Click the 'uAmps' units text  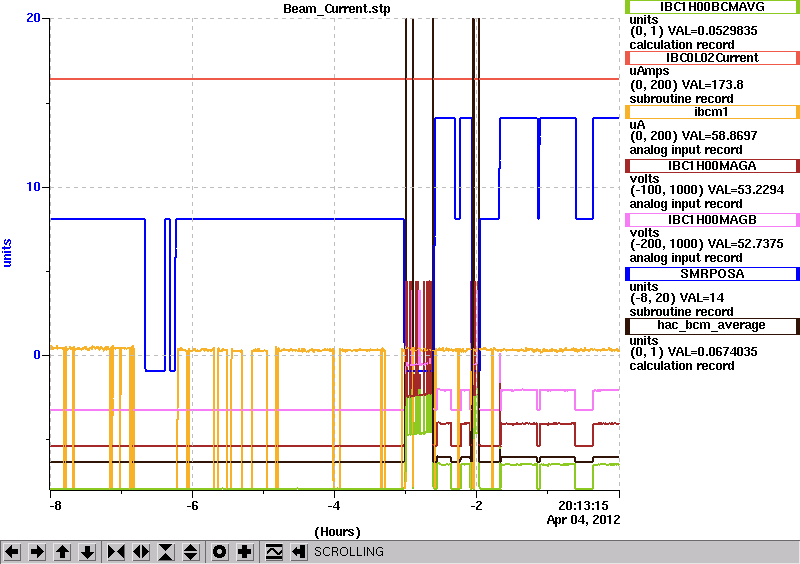click(649, 71)
